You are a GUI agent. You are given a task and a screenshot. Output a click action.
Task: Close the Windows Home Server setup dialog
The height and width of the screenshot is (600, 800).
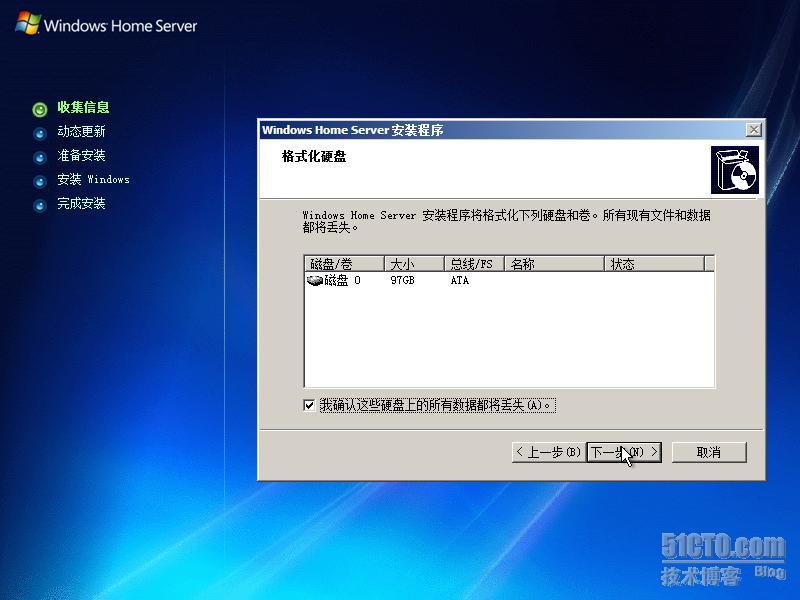coord(754,130)
